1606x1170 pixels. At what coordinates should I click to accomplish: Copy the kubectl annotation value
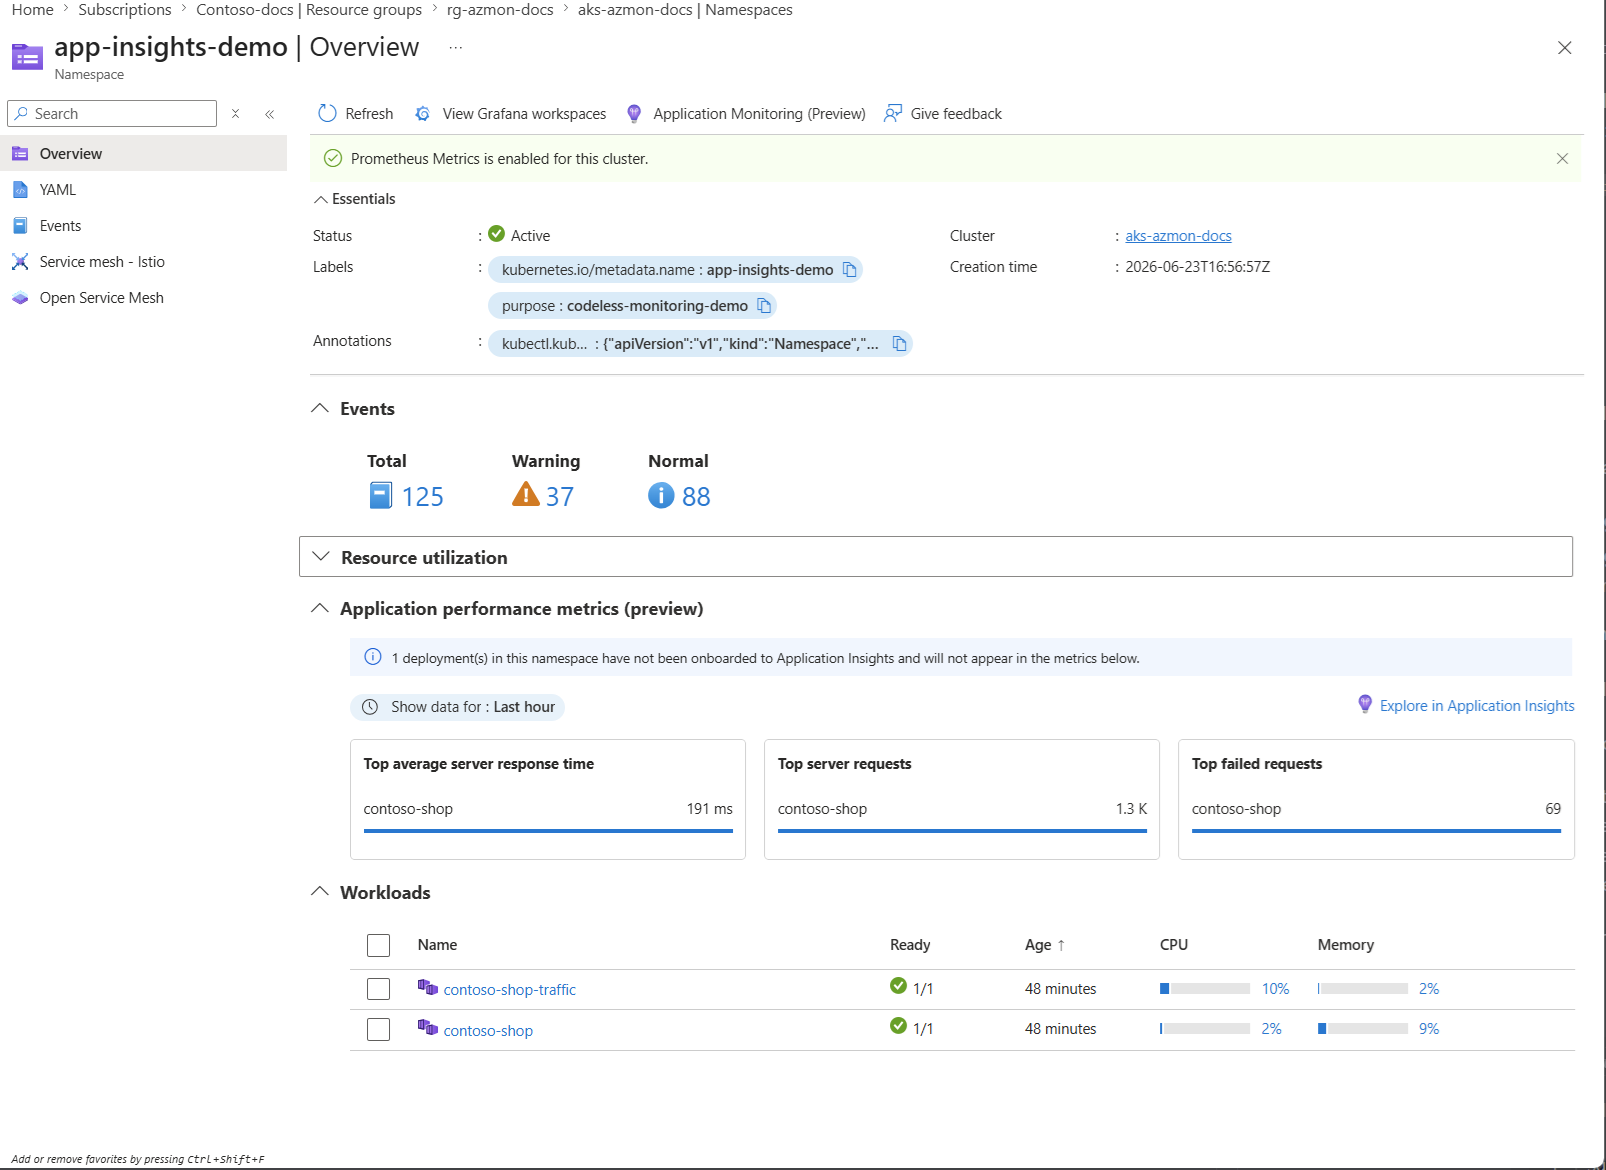tap(899, 344)
